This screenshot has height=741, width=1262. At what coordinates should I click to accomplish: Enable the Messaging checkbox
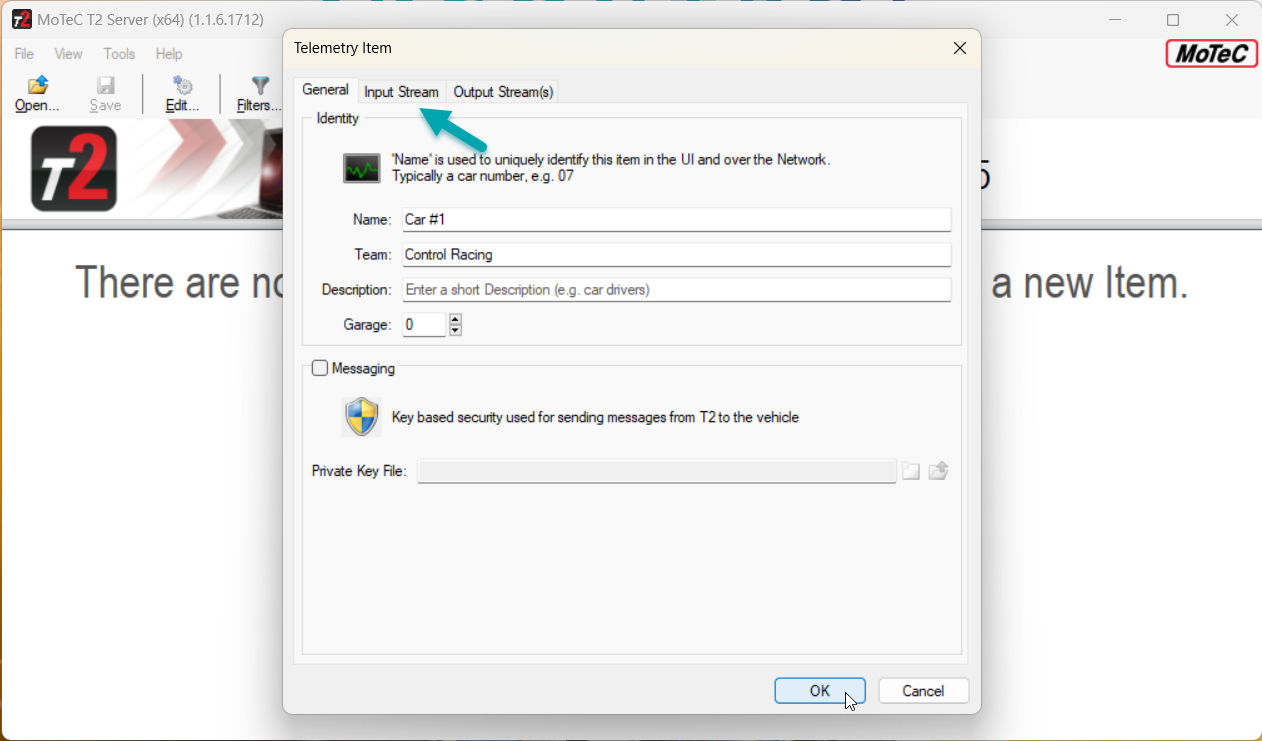(x=320, y=368)
